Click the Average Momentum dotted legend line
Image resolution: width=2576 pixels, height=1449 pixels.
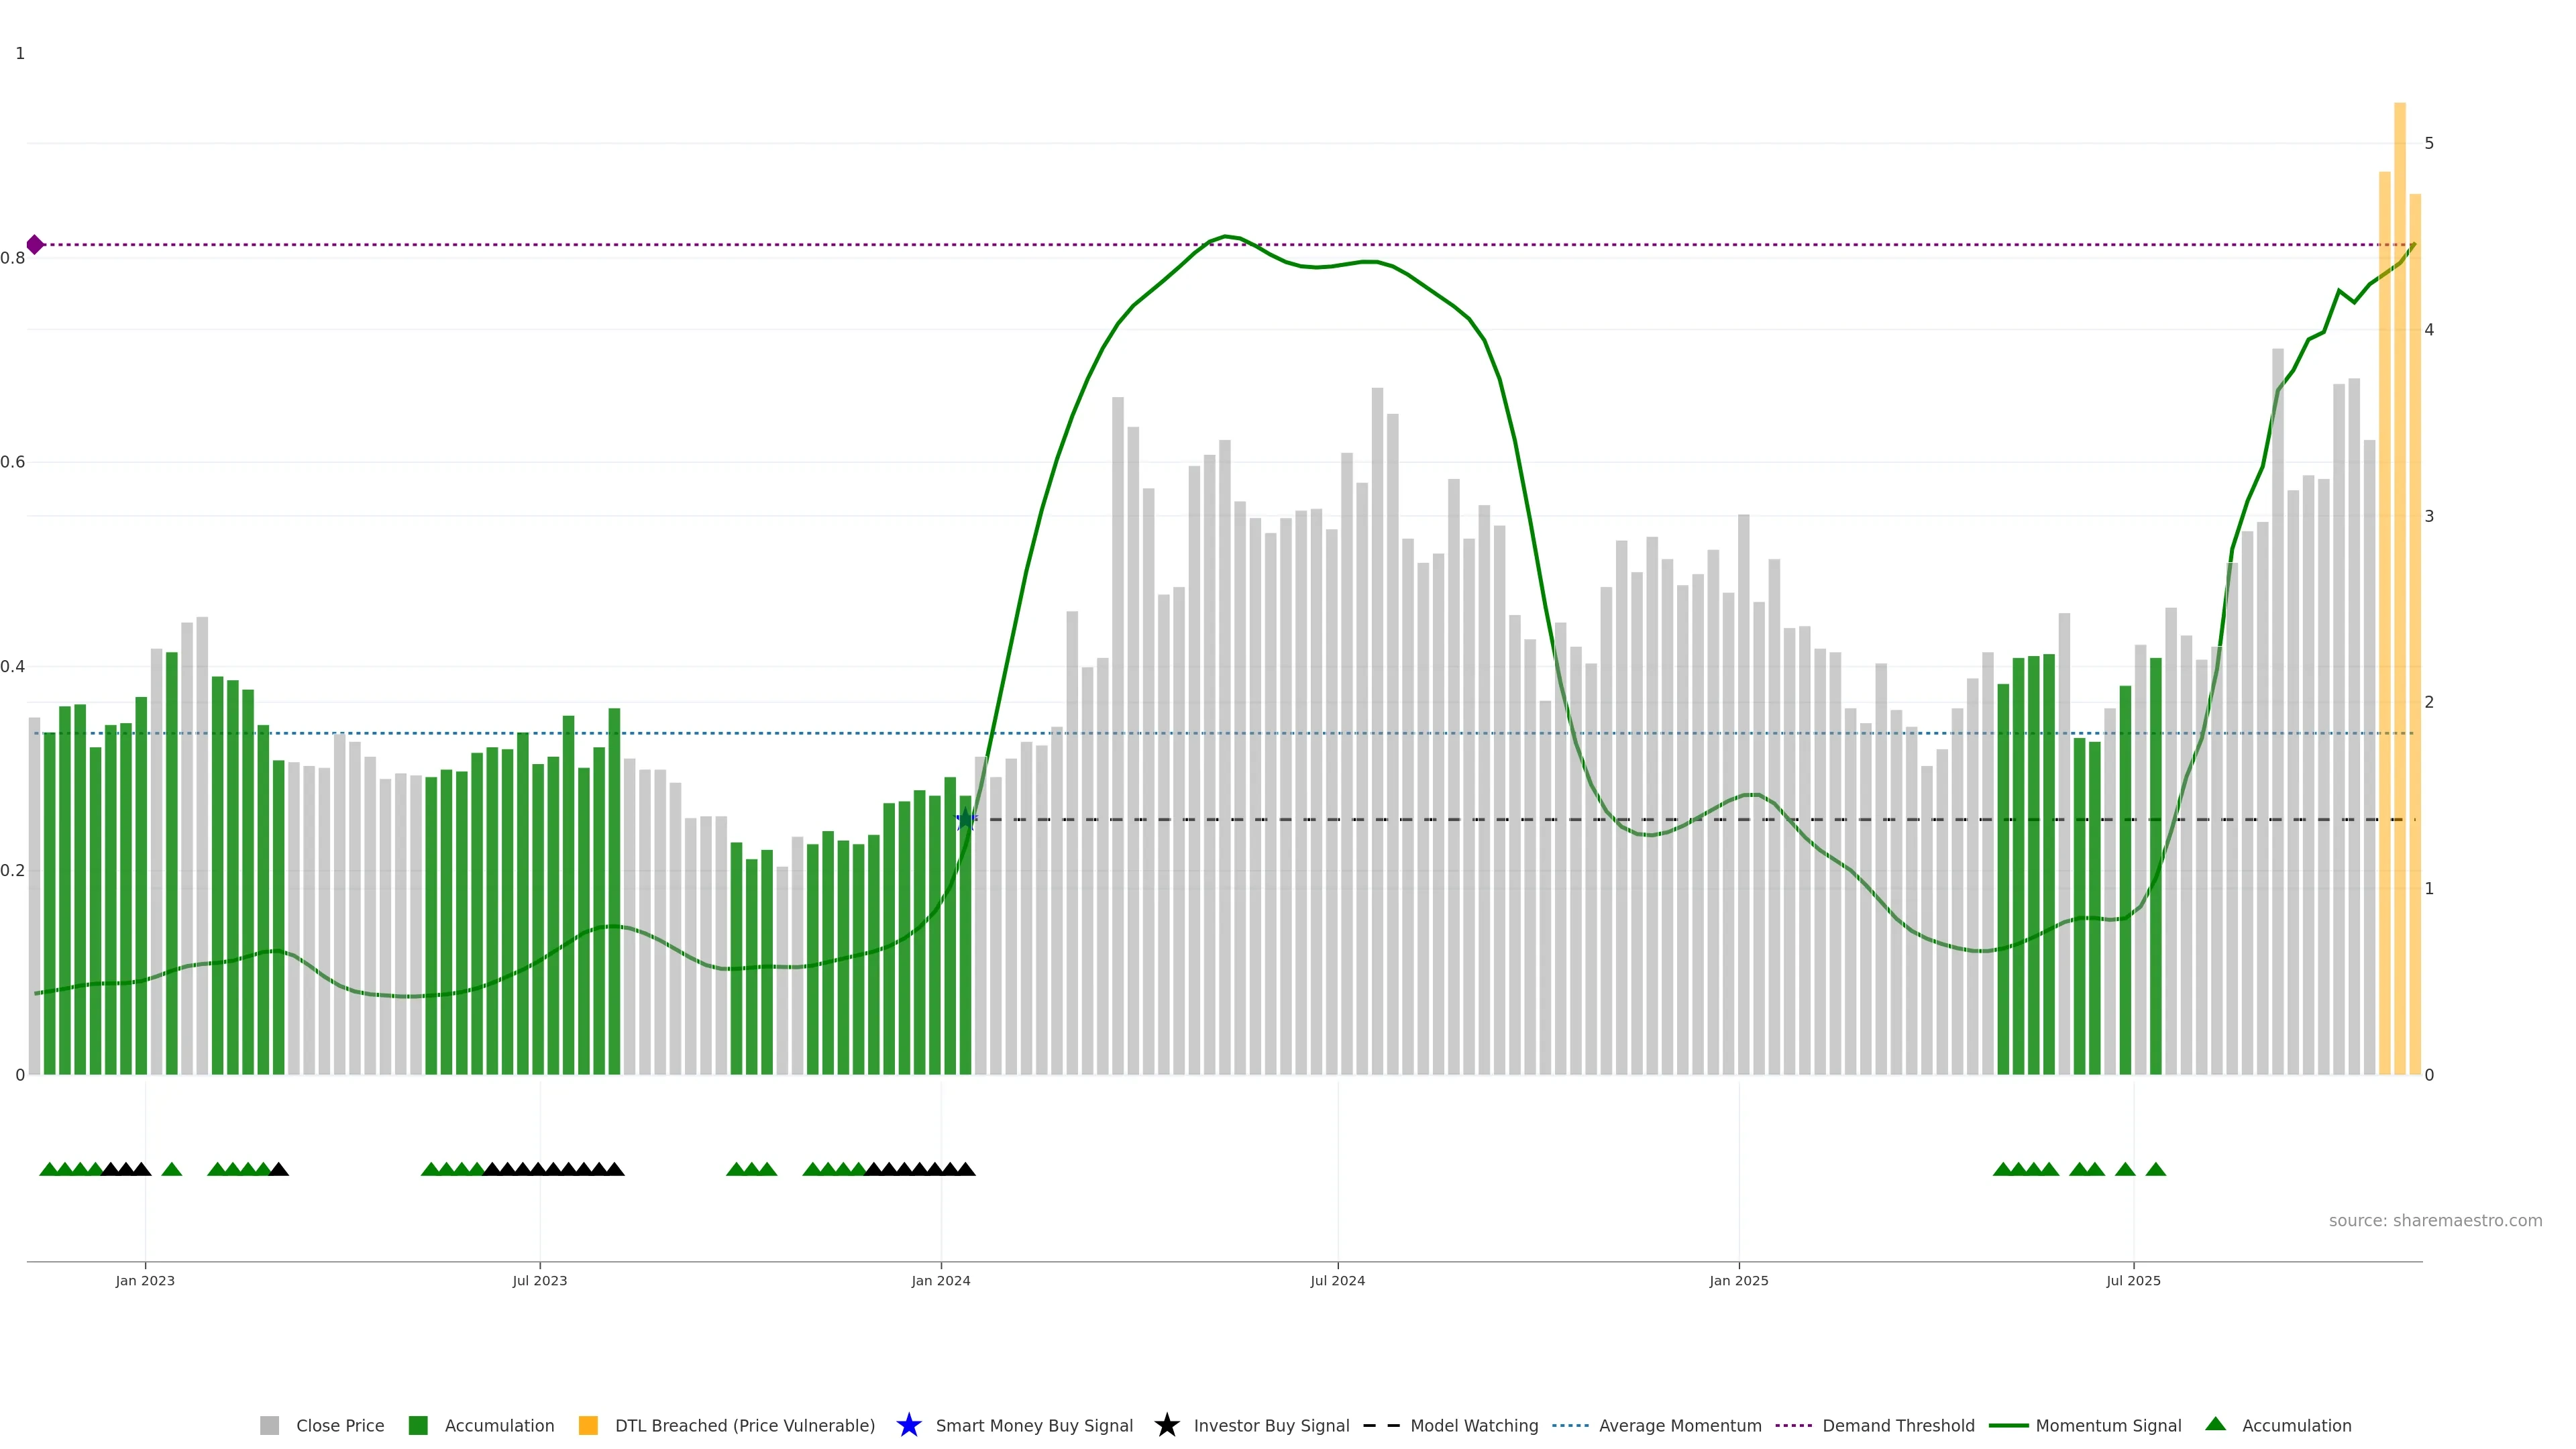pos(1570,1426)
